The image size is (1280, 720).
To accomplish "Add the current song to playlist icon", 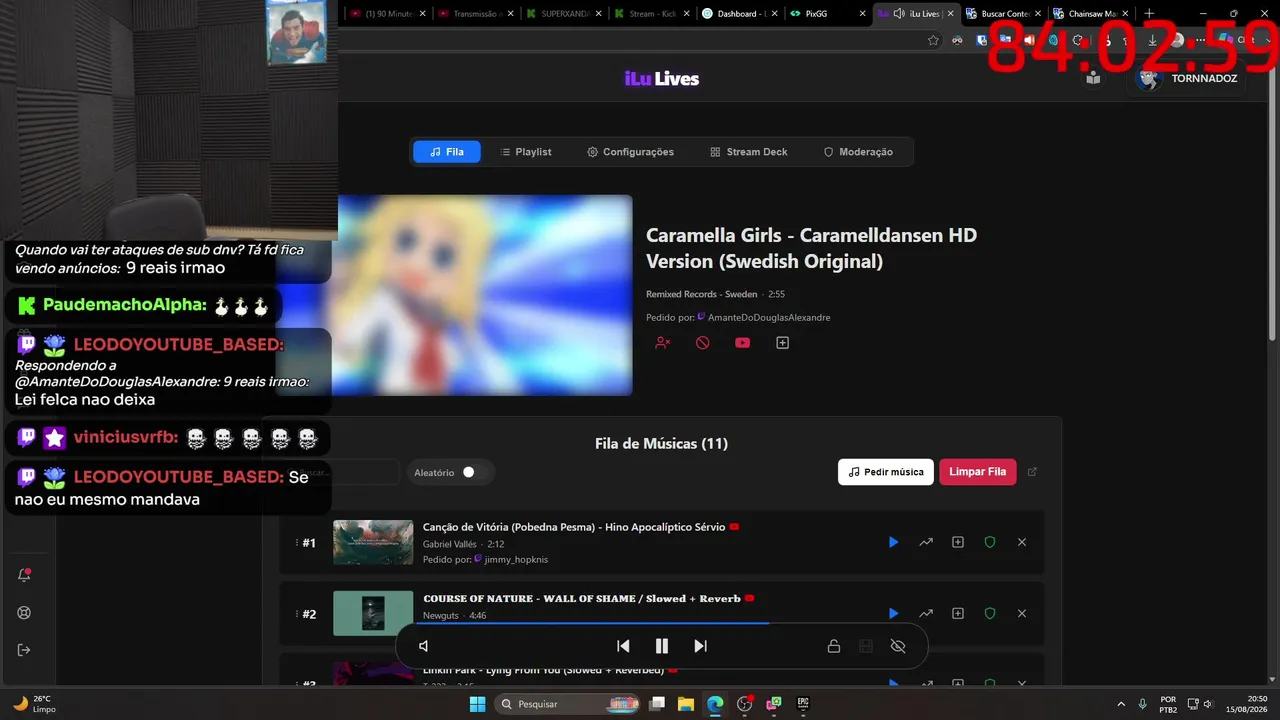I will coord(782,343).
